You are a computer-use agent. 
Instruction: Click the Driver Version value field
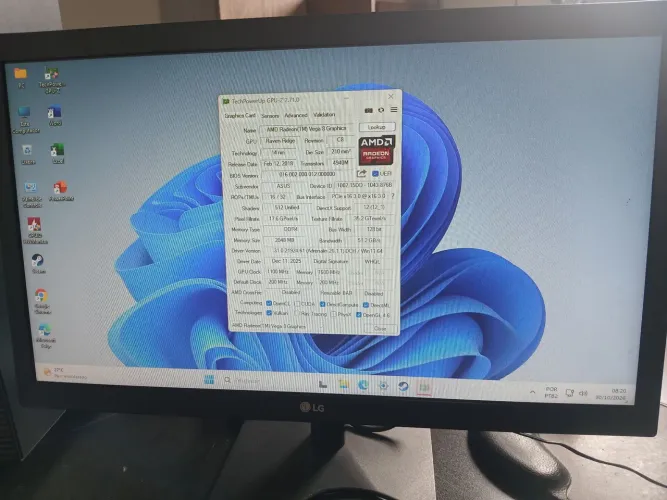328,251
